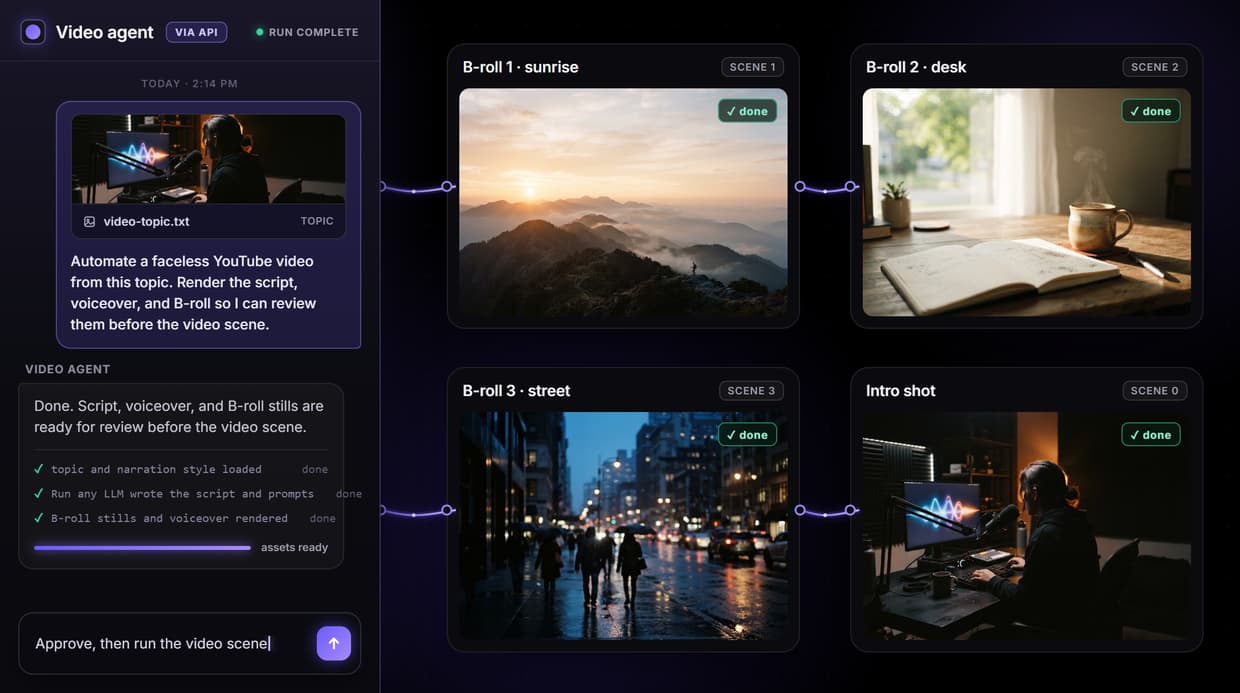Send the message with the arrow button

coord(334,643)
